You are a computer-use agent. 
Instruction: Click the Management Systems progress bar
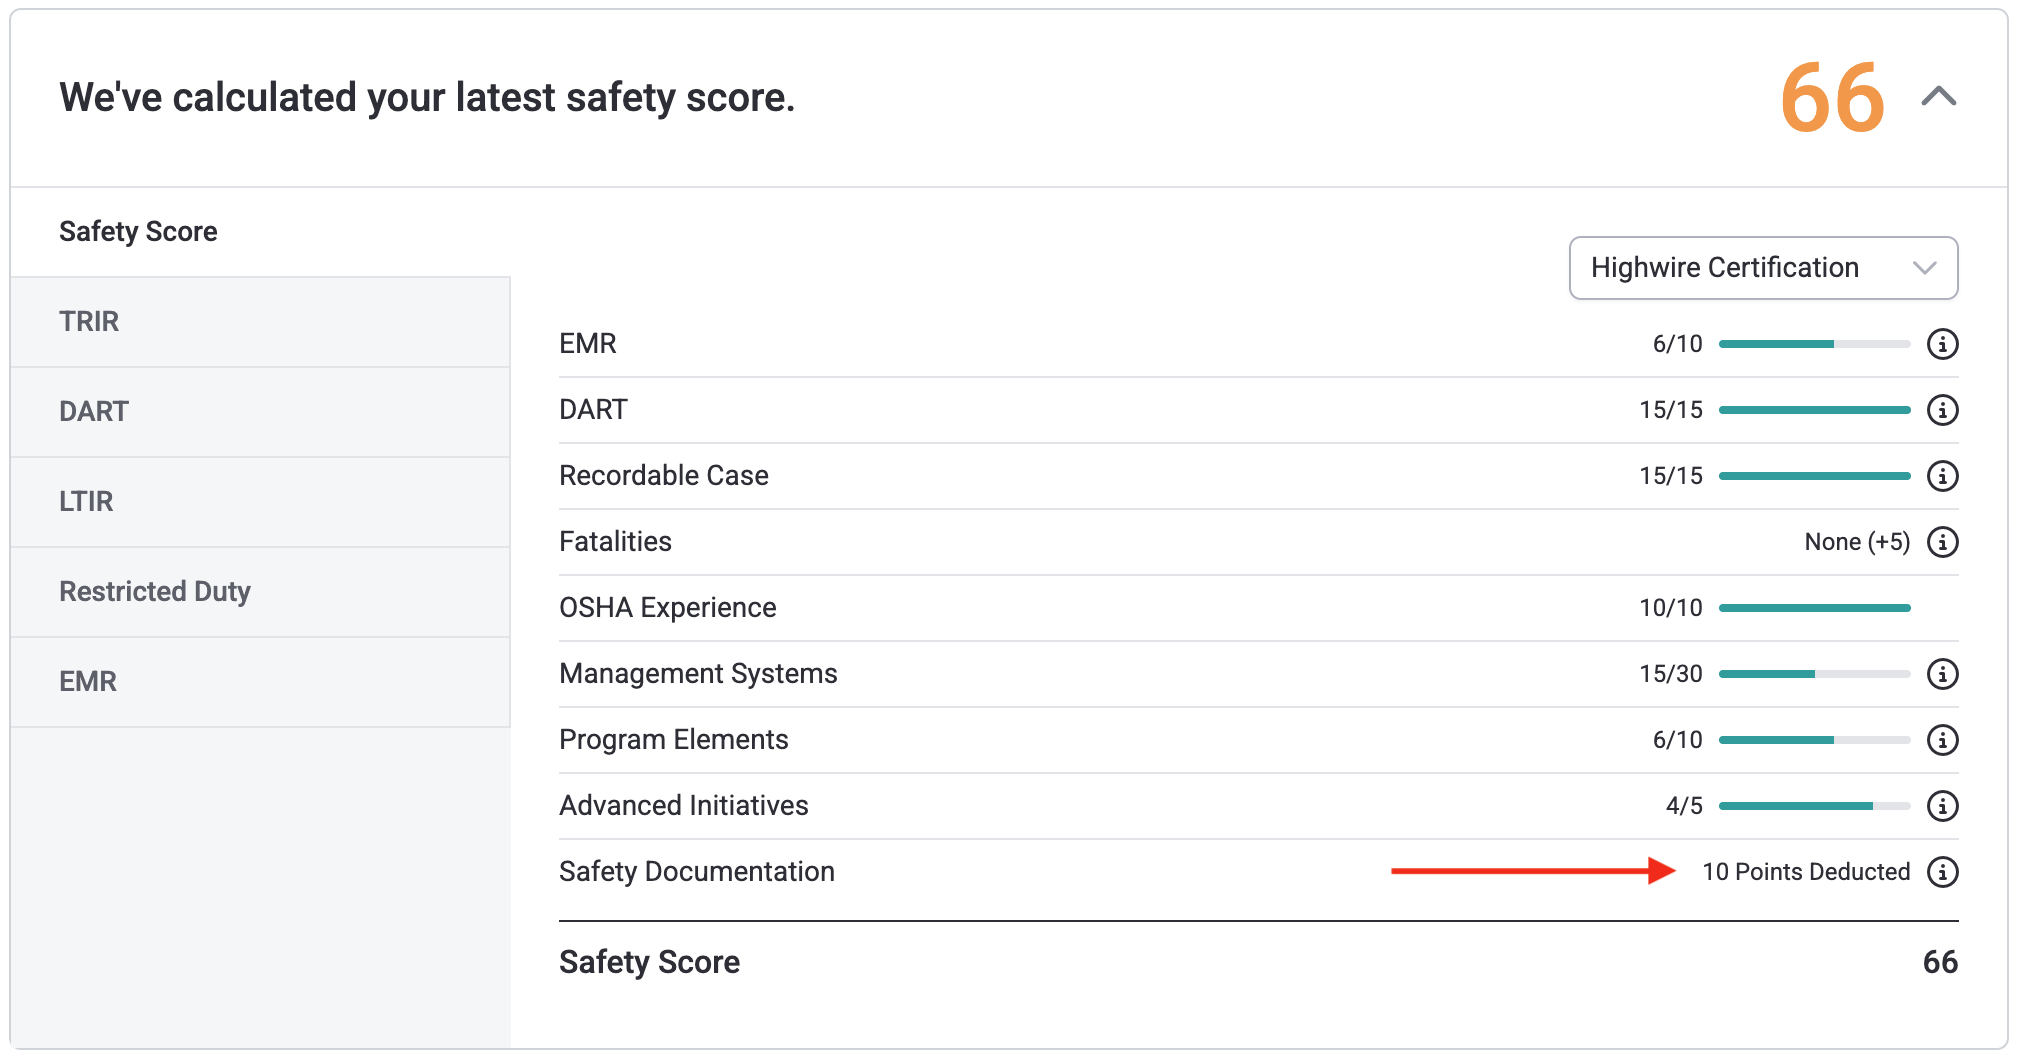(1814, 674)
